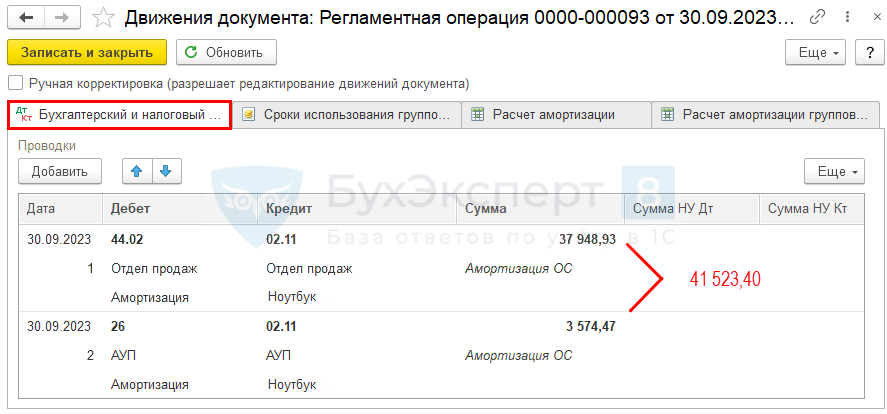Click Ноутбук in the first entry

292,297
